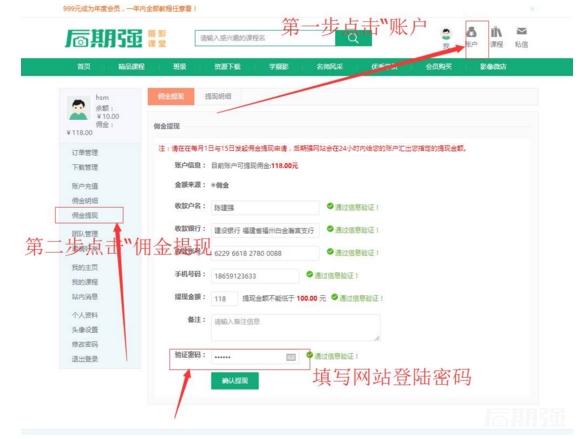Image resolution: width=580 pixels, height=439 pixels.
Task: Click the course name search field
Action: click(x=265, y=38)
